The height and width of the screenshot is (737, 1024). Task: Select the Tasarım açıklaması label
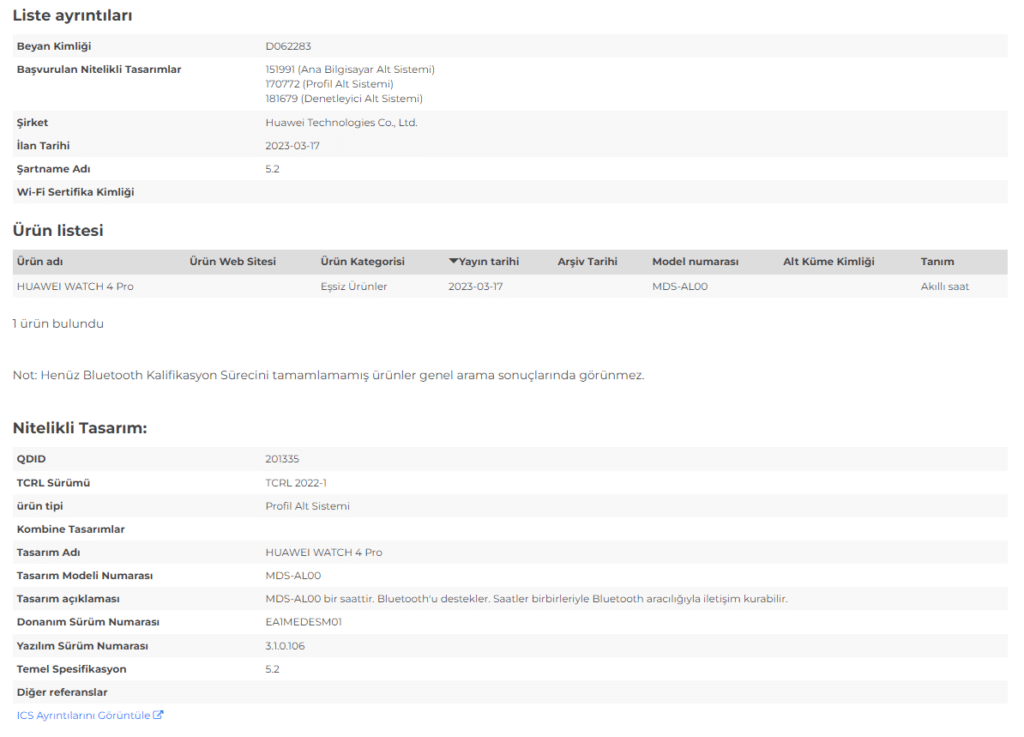[68, 599]
